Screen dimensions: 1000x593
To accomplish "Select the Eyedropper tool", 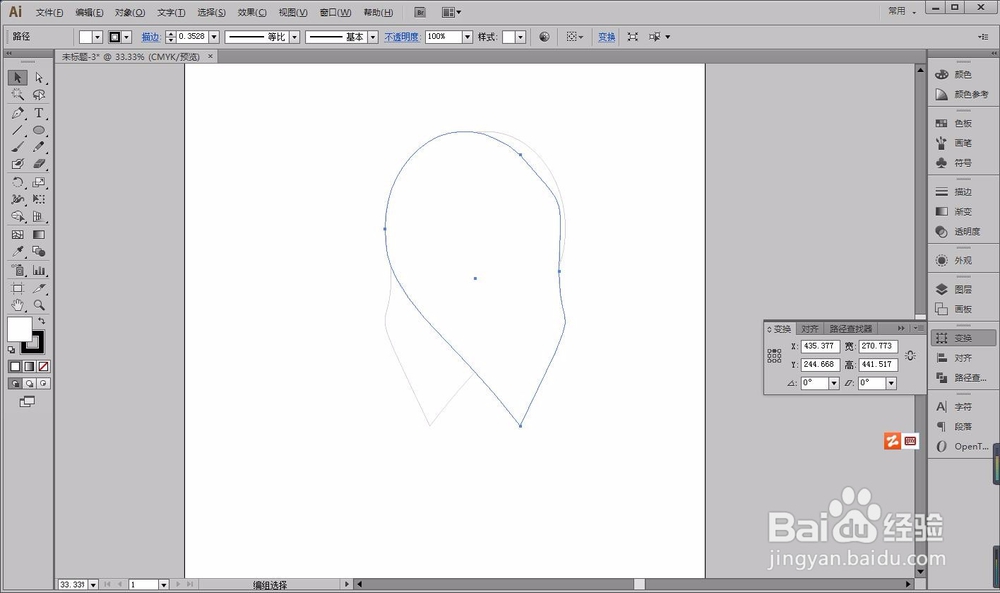I will pyautogui.click(x=17, y=252).
